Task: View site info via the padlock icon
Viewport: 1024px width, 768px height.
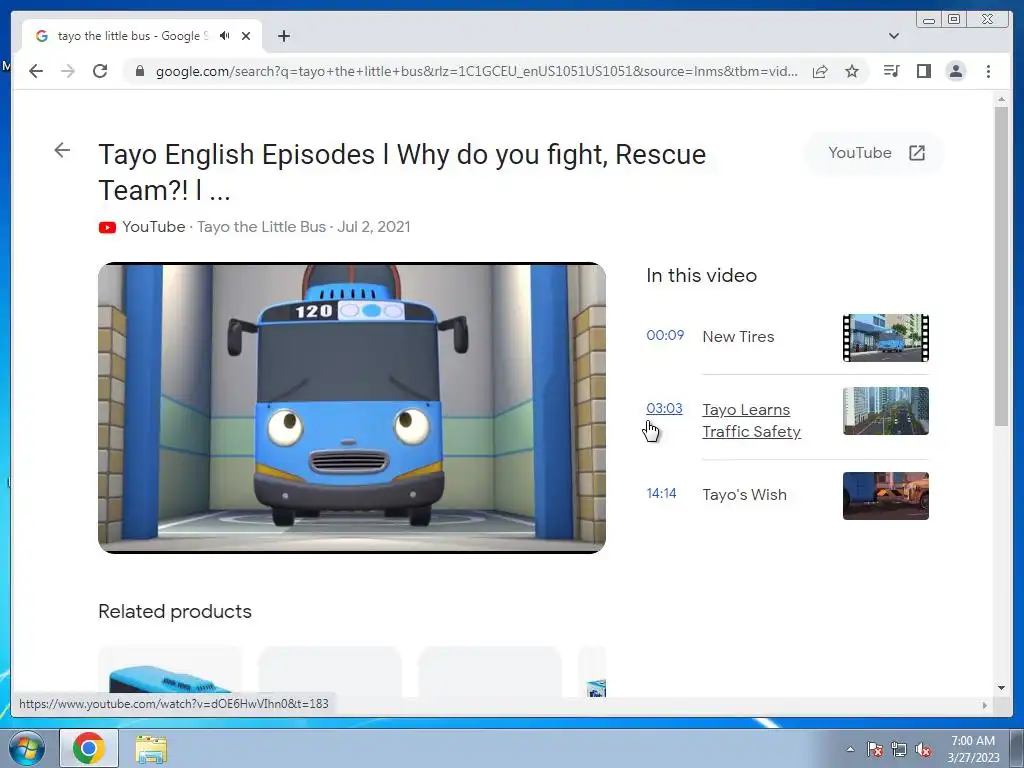Action: (139, 71)
